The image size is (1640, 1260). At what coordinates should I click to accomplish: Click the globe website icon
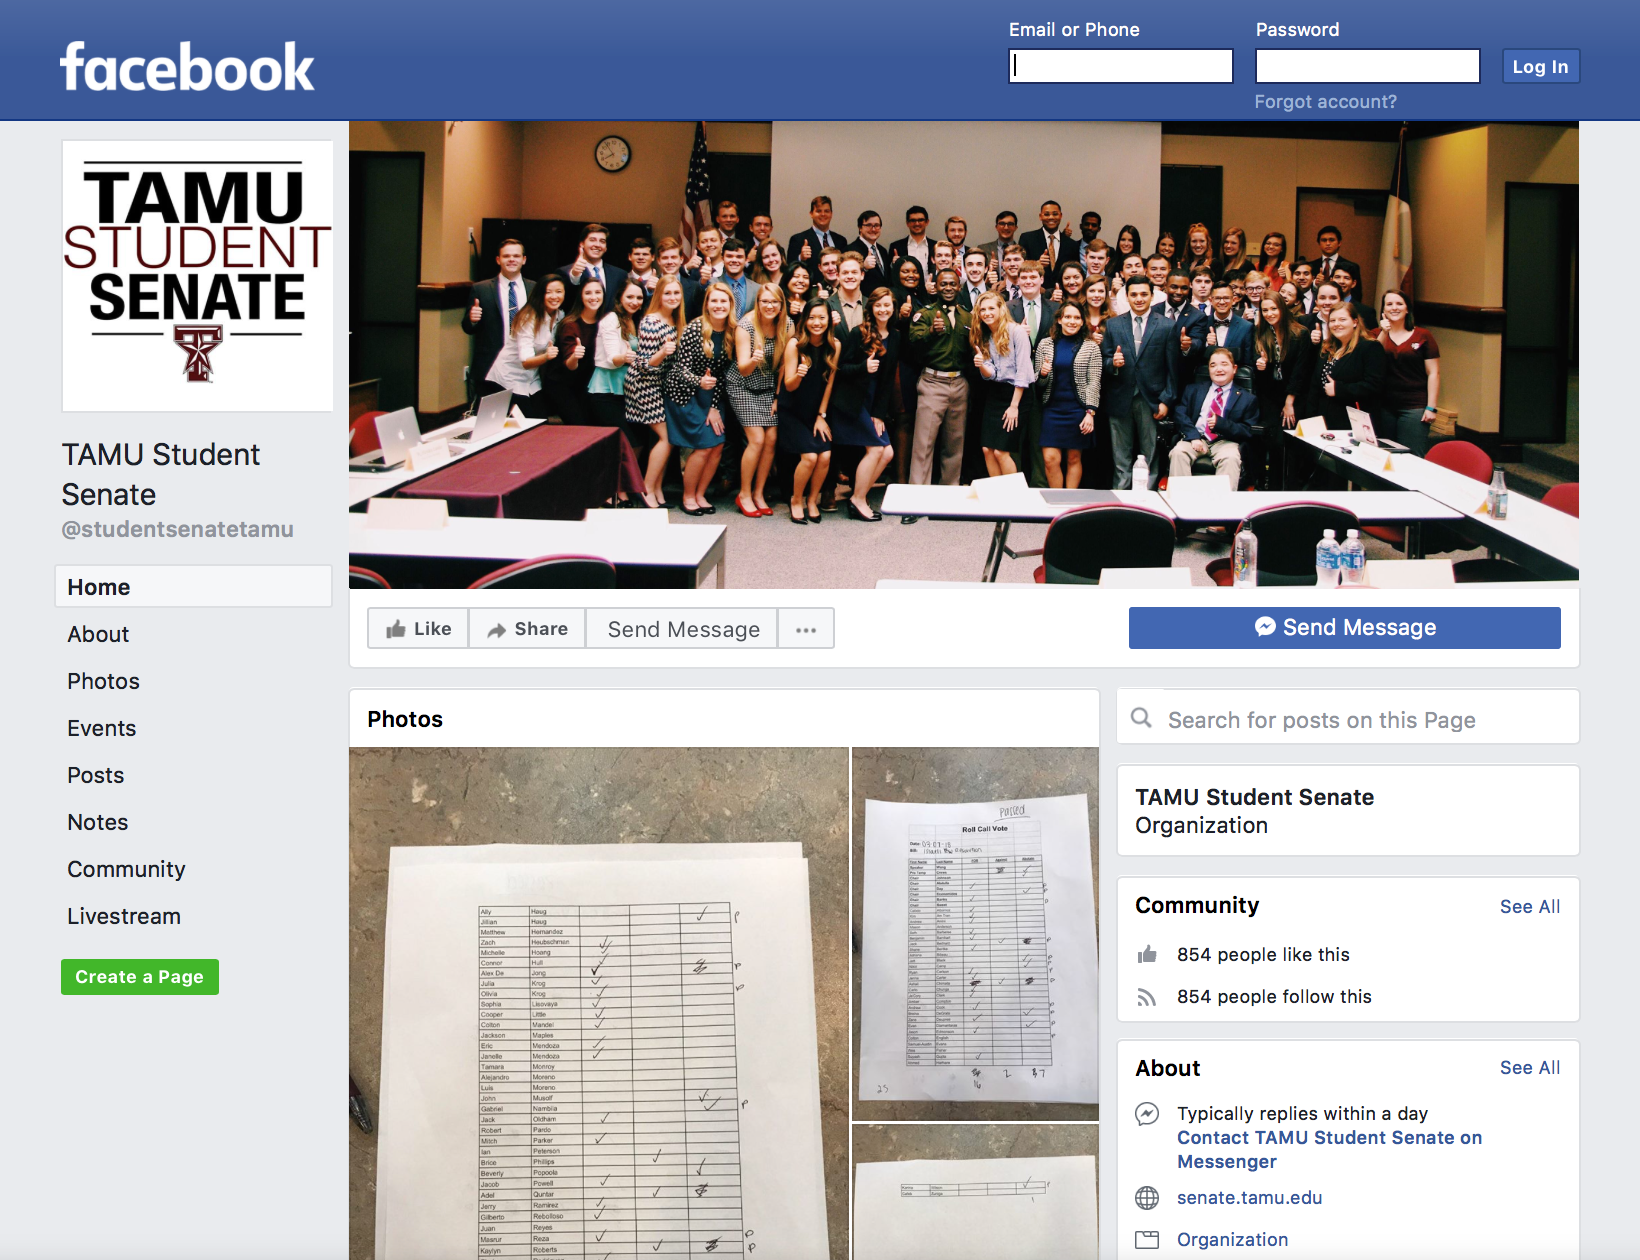[x=1147, y=1198]
